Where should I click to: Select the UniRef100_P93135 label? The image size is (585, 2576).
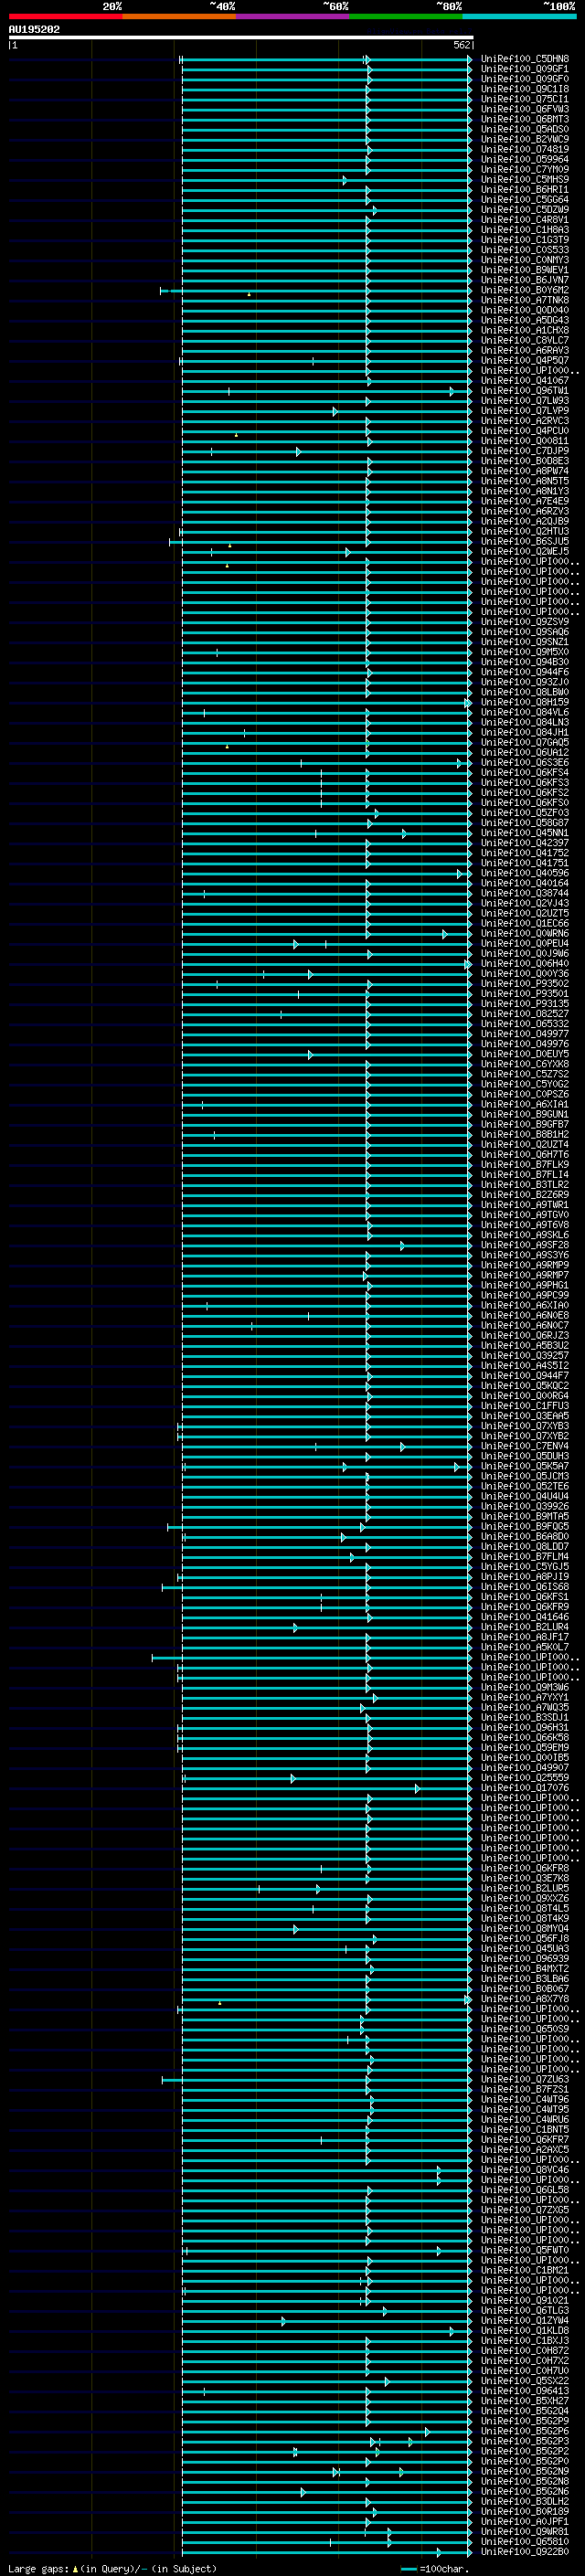pyautogui.click(x=525, y=1004)
